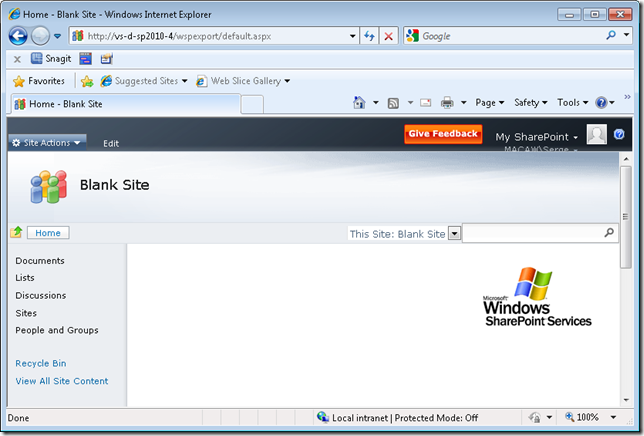This screenshot has width=644, height=436.
Task: Open the recent pages dropdown beside the Forward button
Action: [x=58, y=36]
